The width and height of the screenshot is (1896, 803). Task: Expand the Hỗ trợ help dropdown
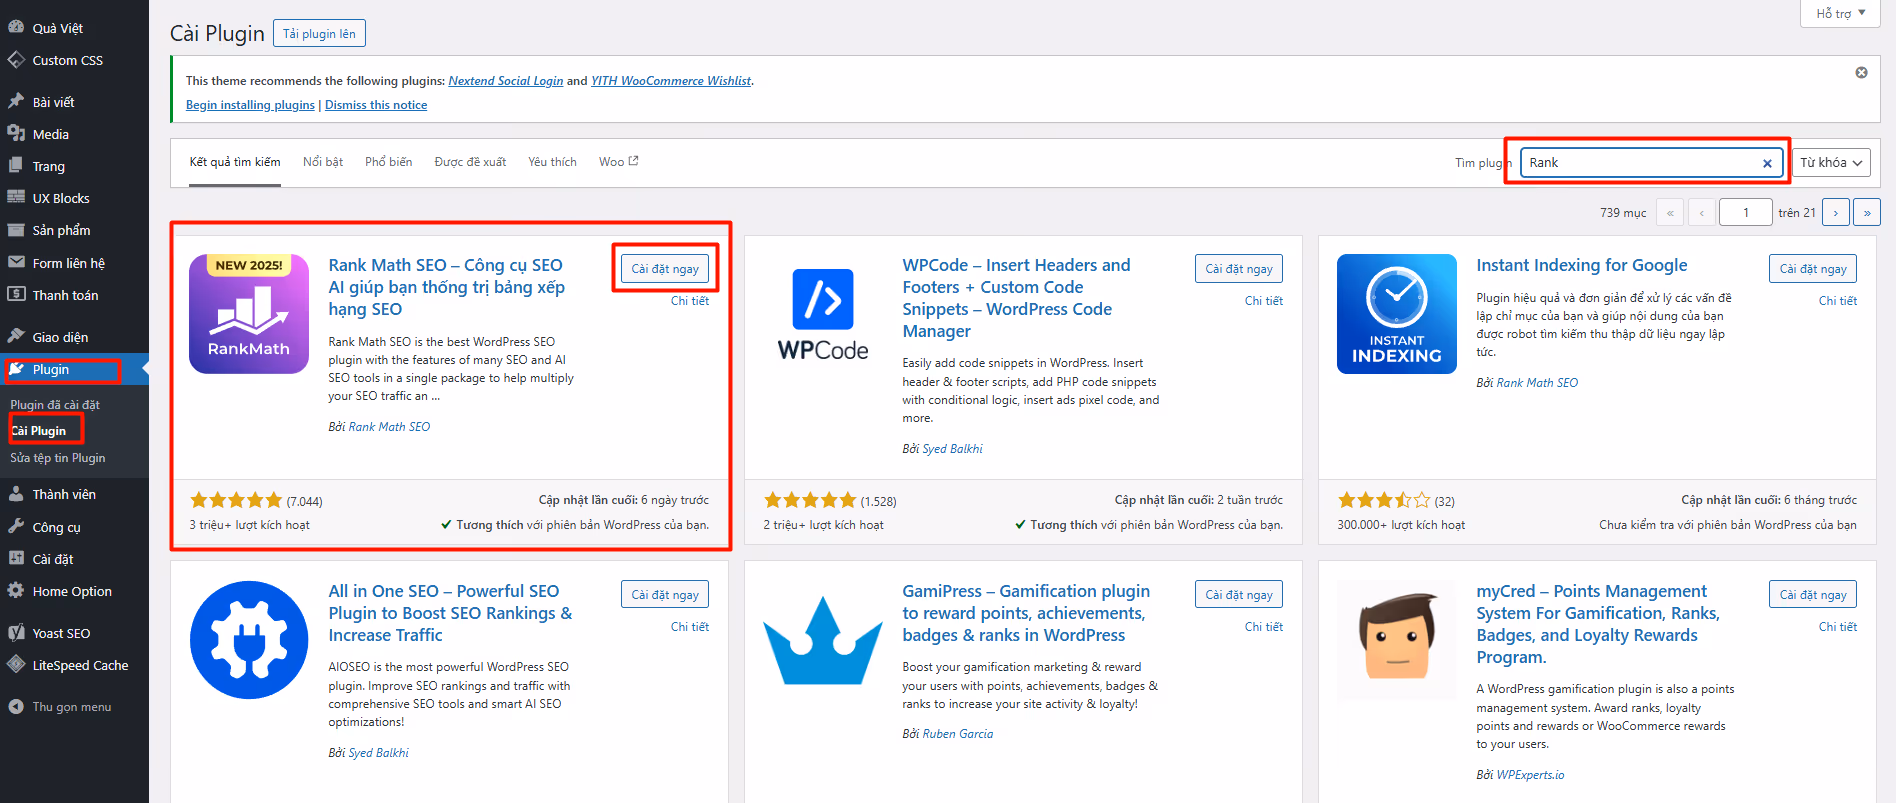pyautogui.click(x=1841, y=13)
